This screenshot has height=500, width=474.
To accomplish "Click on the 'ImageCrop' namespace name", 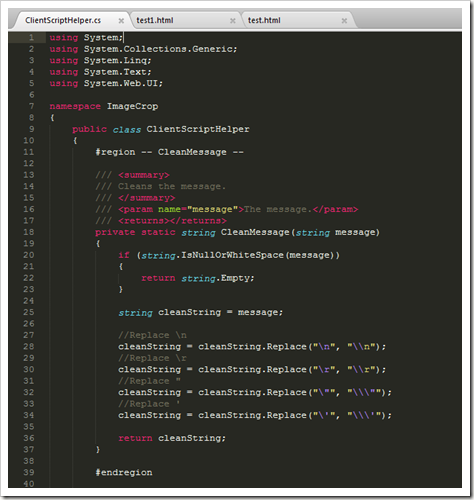I will click(132, 106).
